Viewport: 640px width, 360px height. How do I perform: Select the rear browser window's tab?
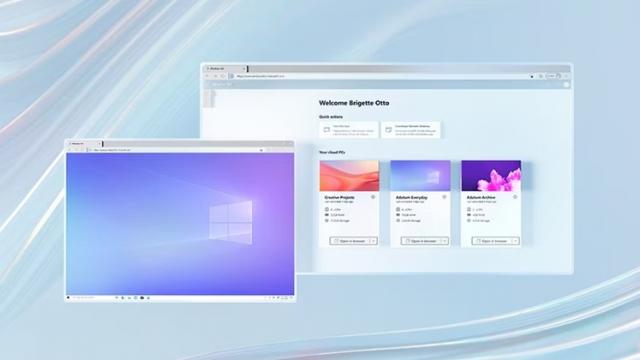[x=224, y=69]
